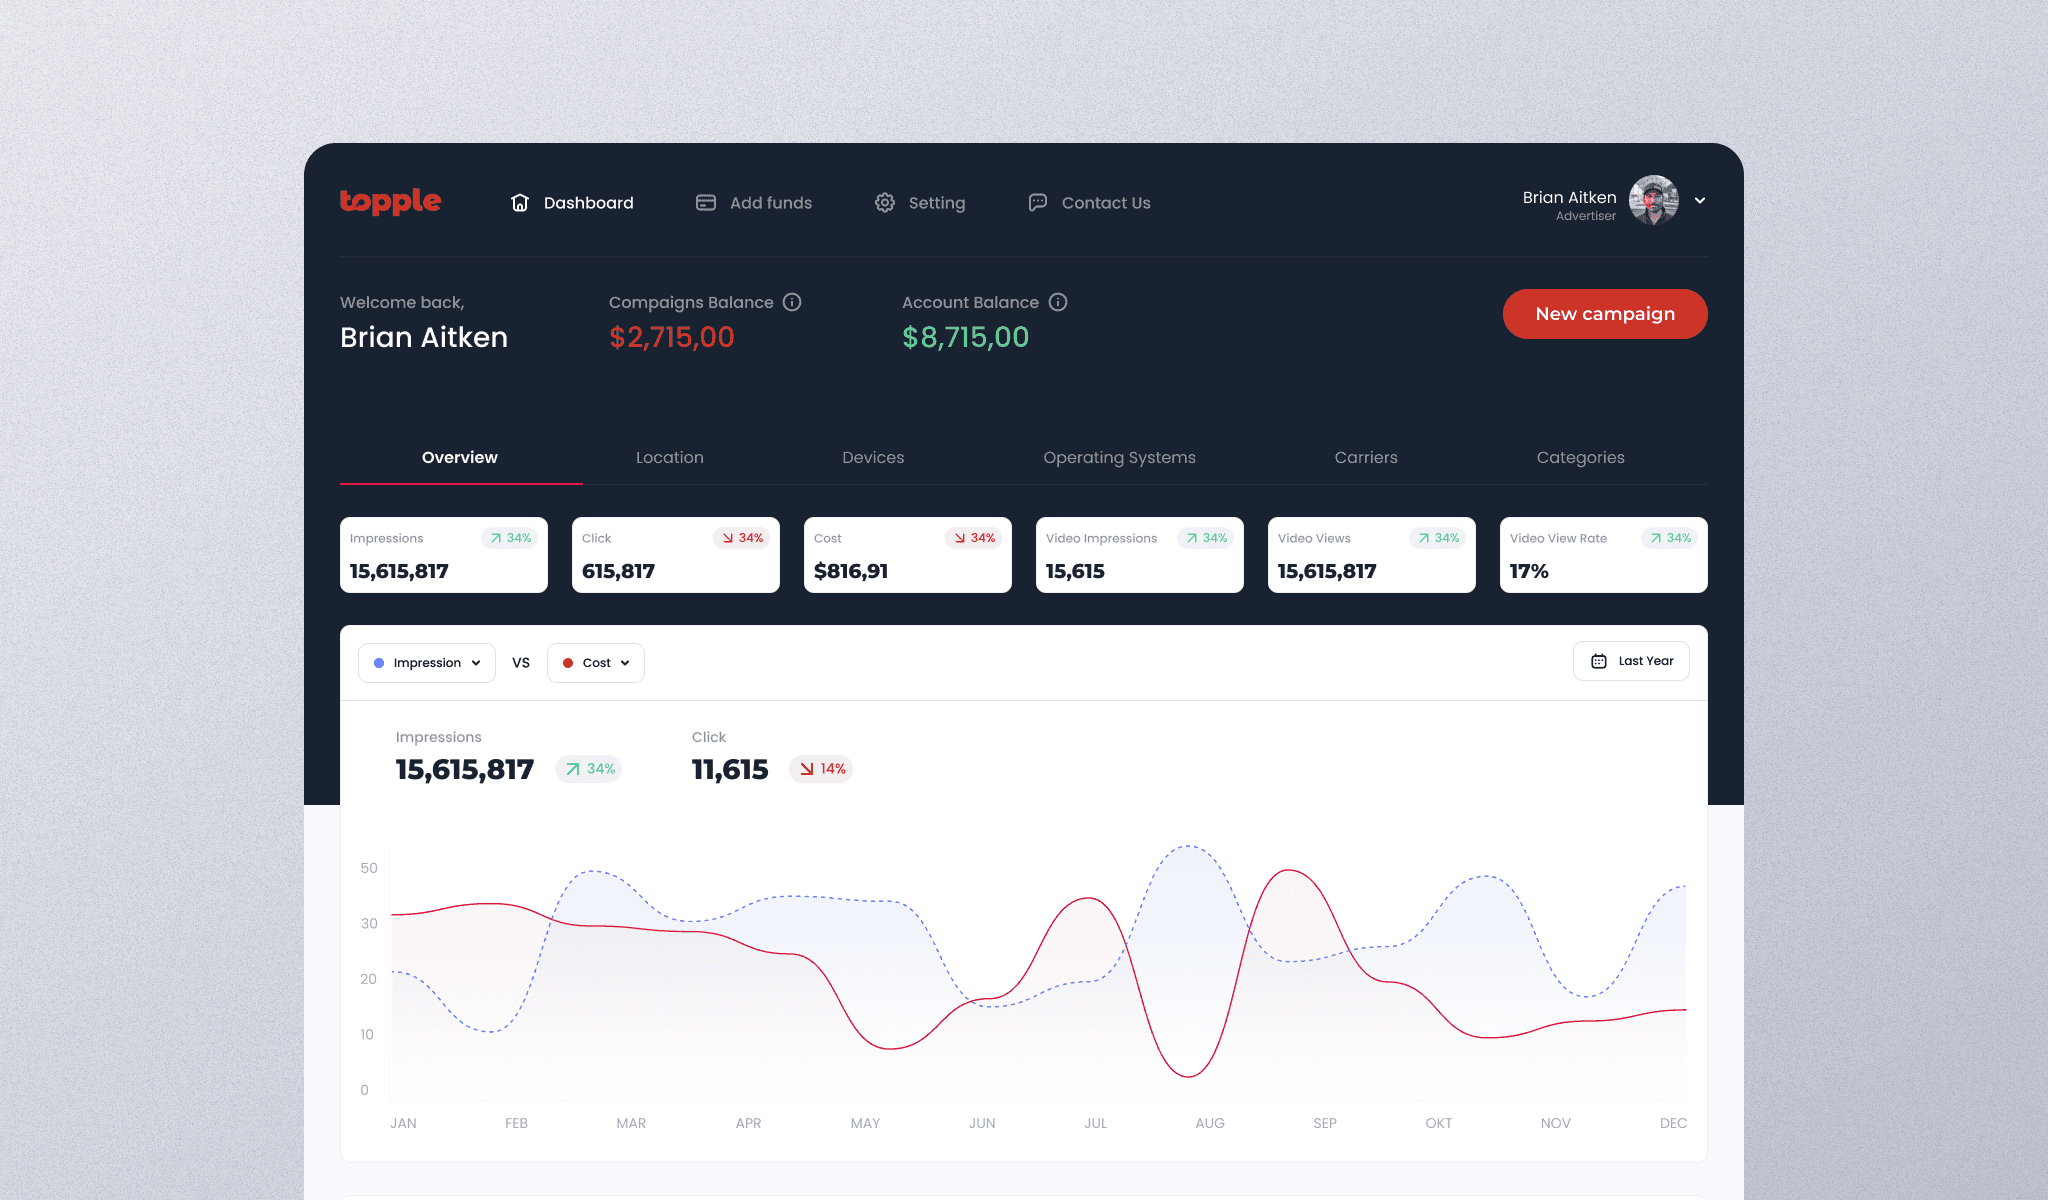Click info icon beside Account Balance
Image resolution: width=2048 pixels, height=1200 pixels.
(1058, 302)
